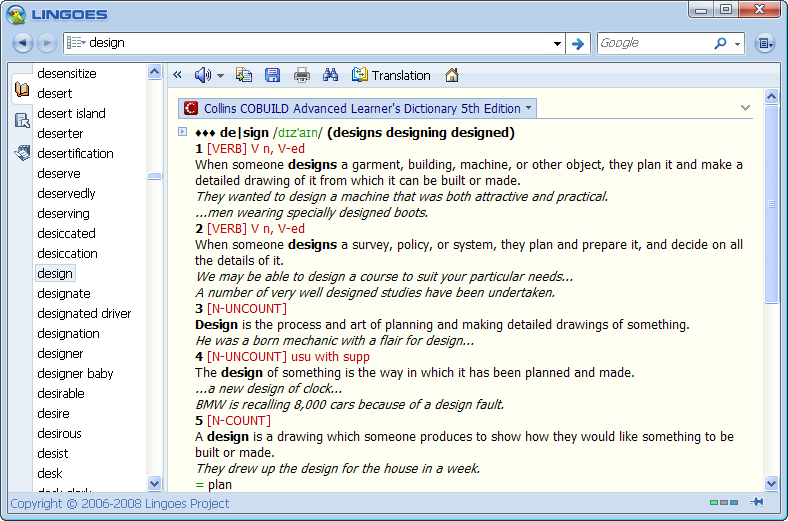The width and height of the screenshot is (788, 521).
Task: Click the definition pane scroll up arrow
Action: click(771, 96)
